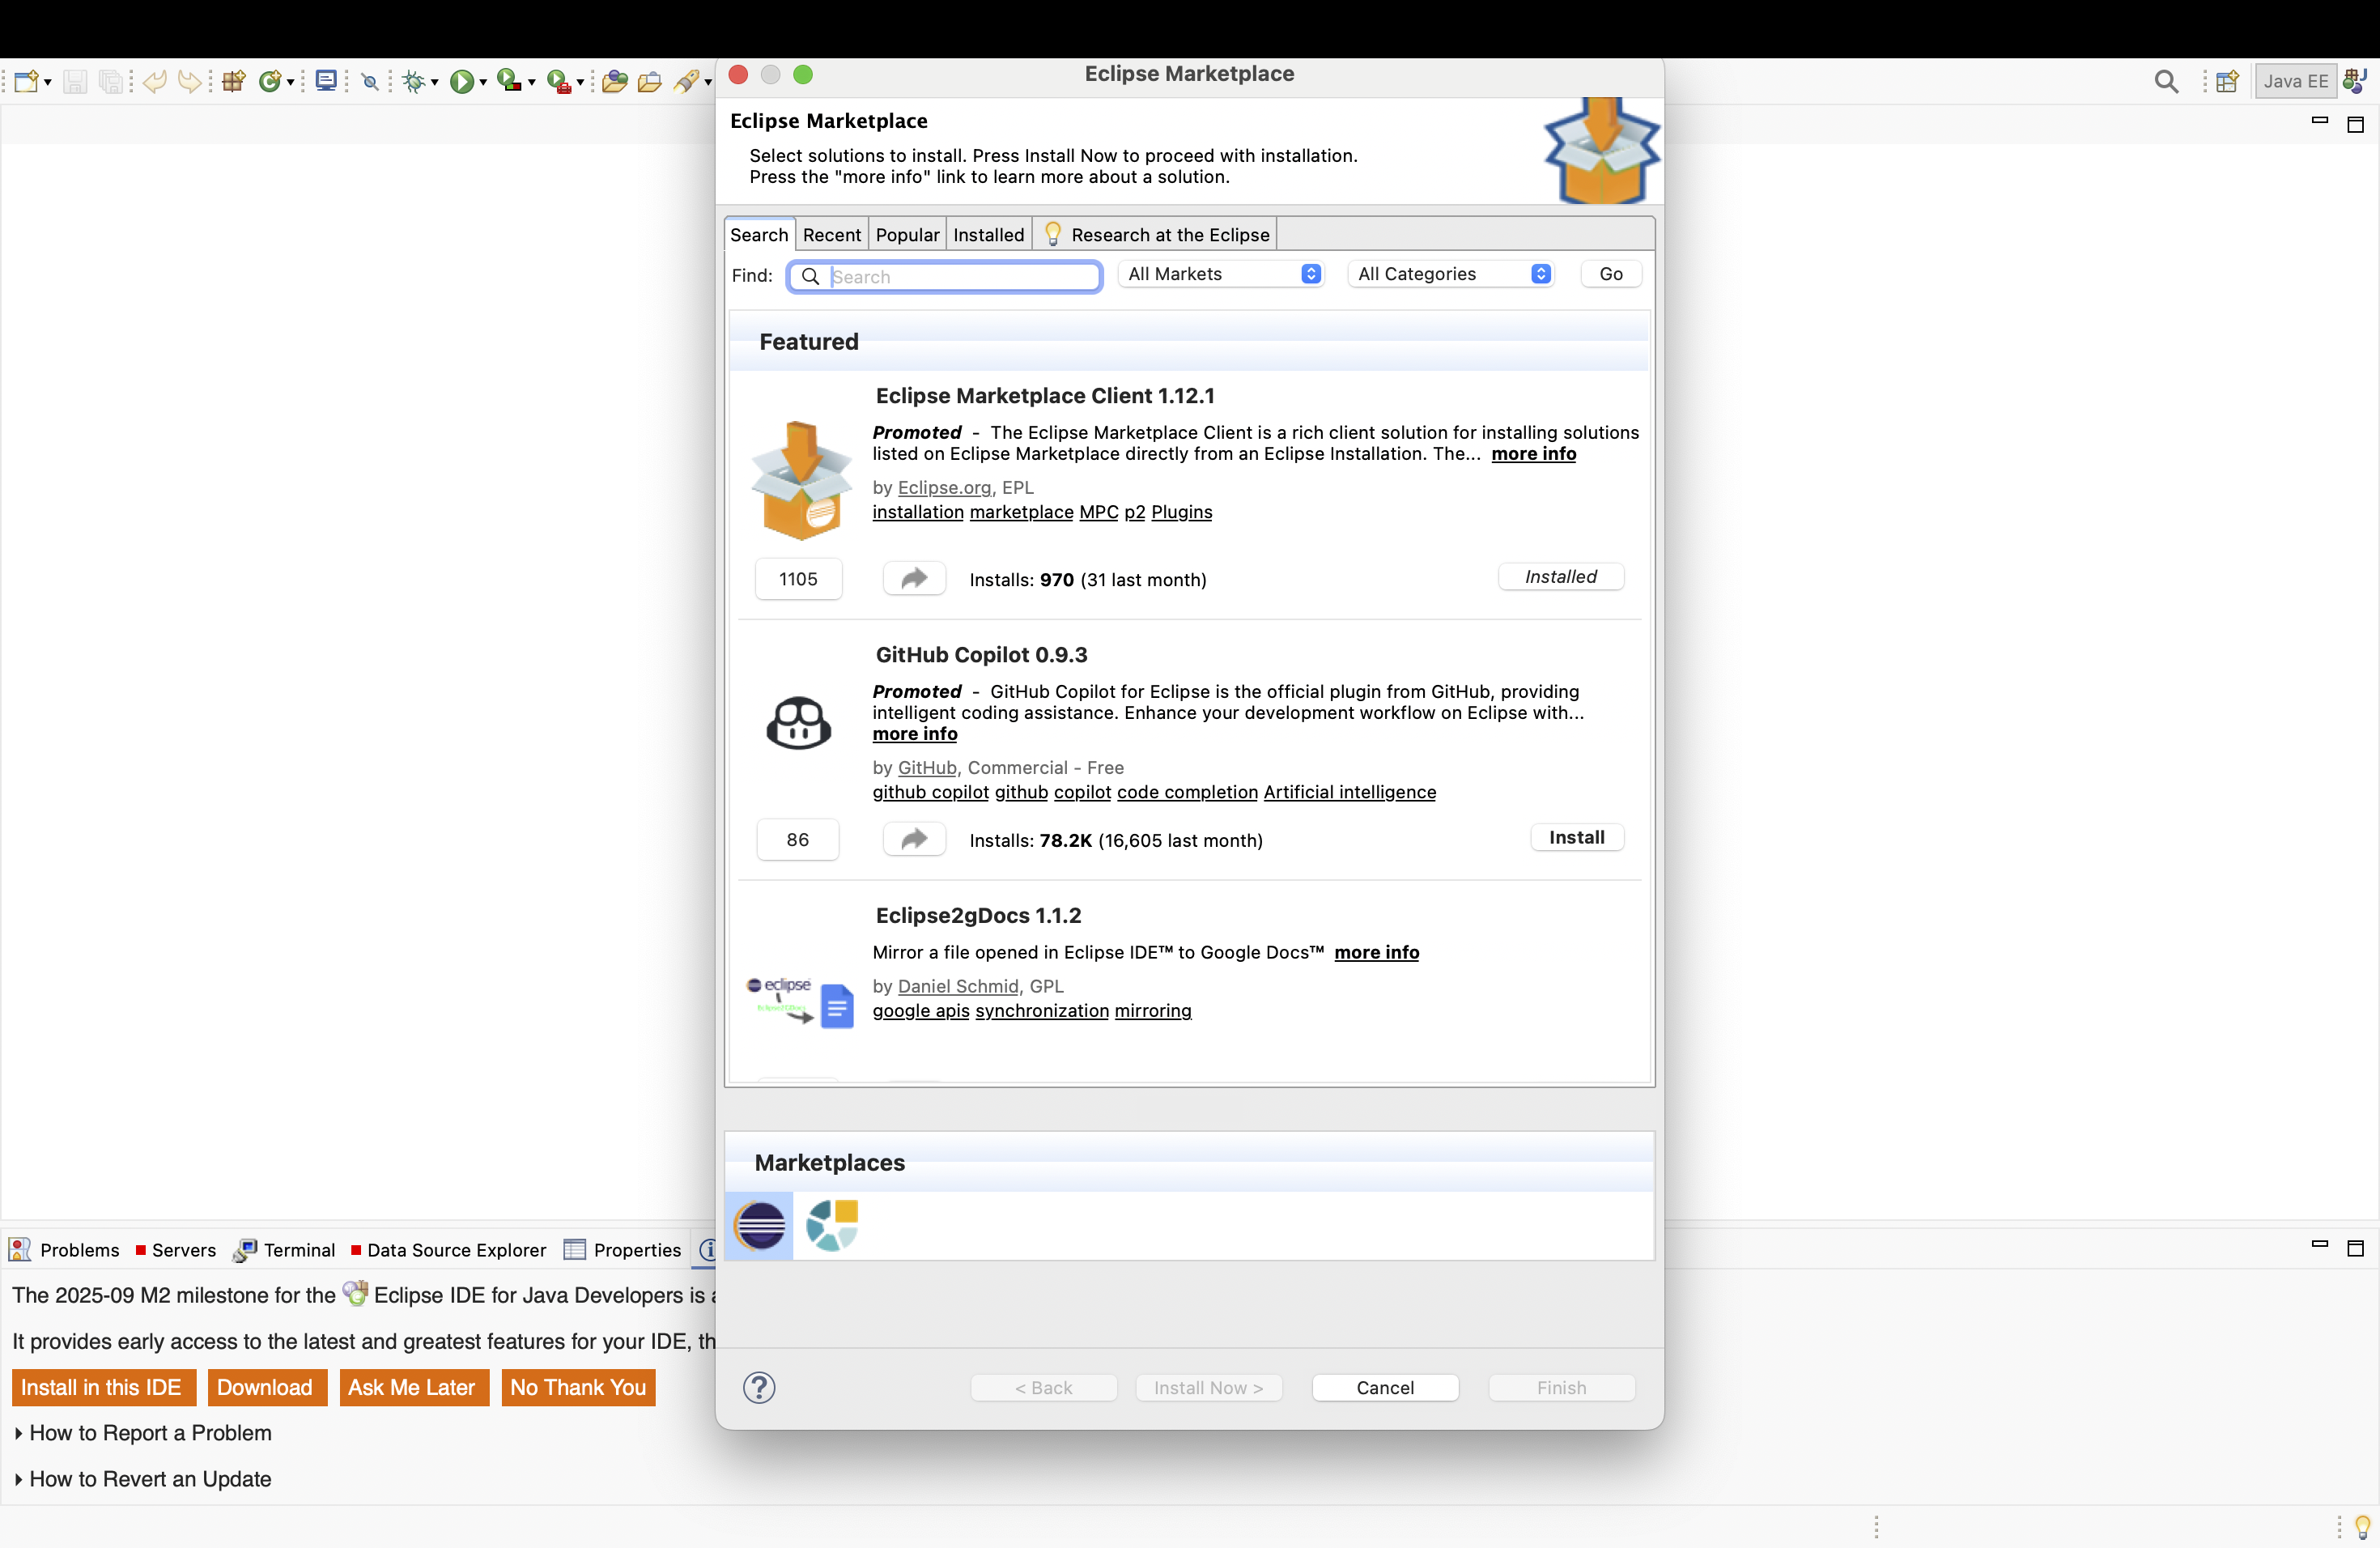The width and height of the screenshot is (2380, 1548).
Task: Click the New Java Package icon
Action: click(234, 81)
